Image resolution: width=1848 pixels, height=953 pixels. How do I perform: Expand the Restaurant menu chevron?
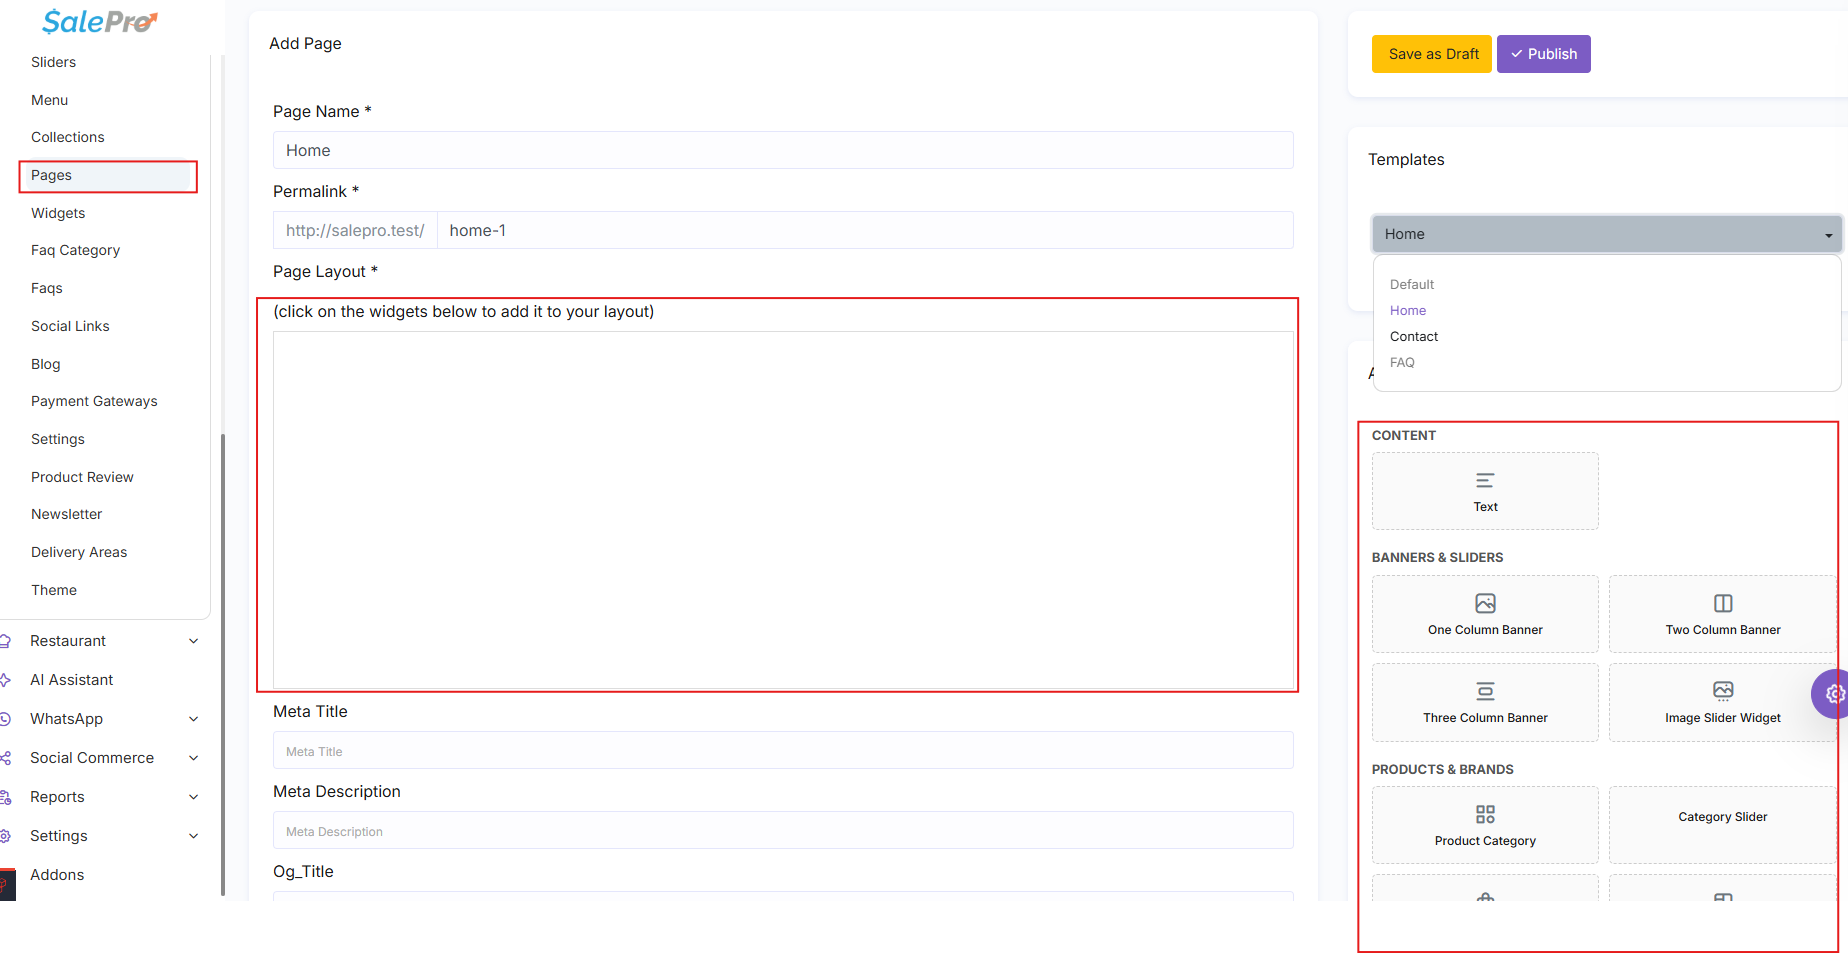[x=194, y=641]
